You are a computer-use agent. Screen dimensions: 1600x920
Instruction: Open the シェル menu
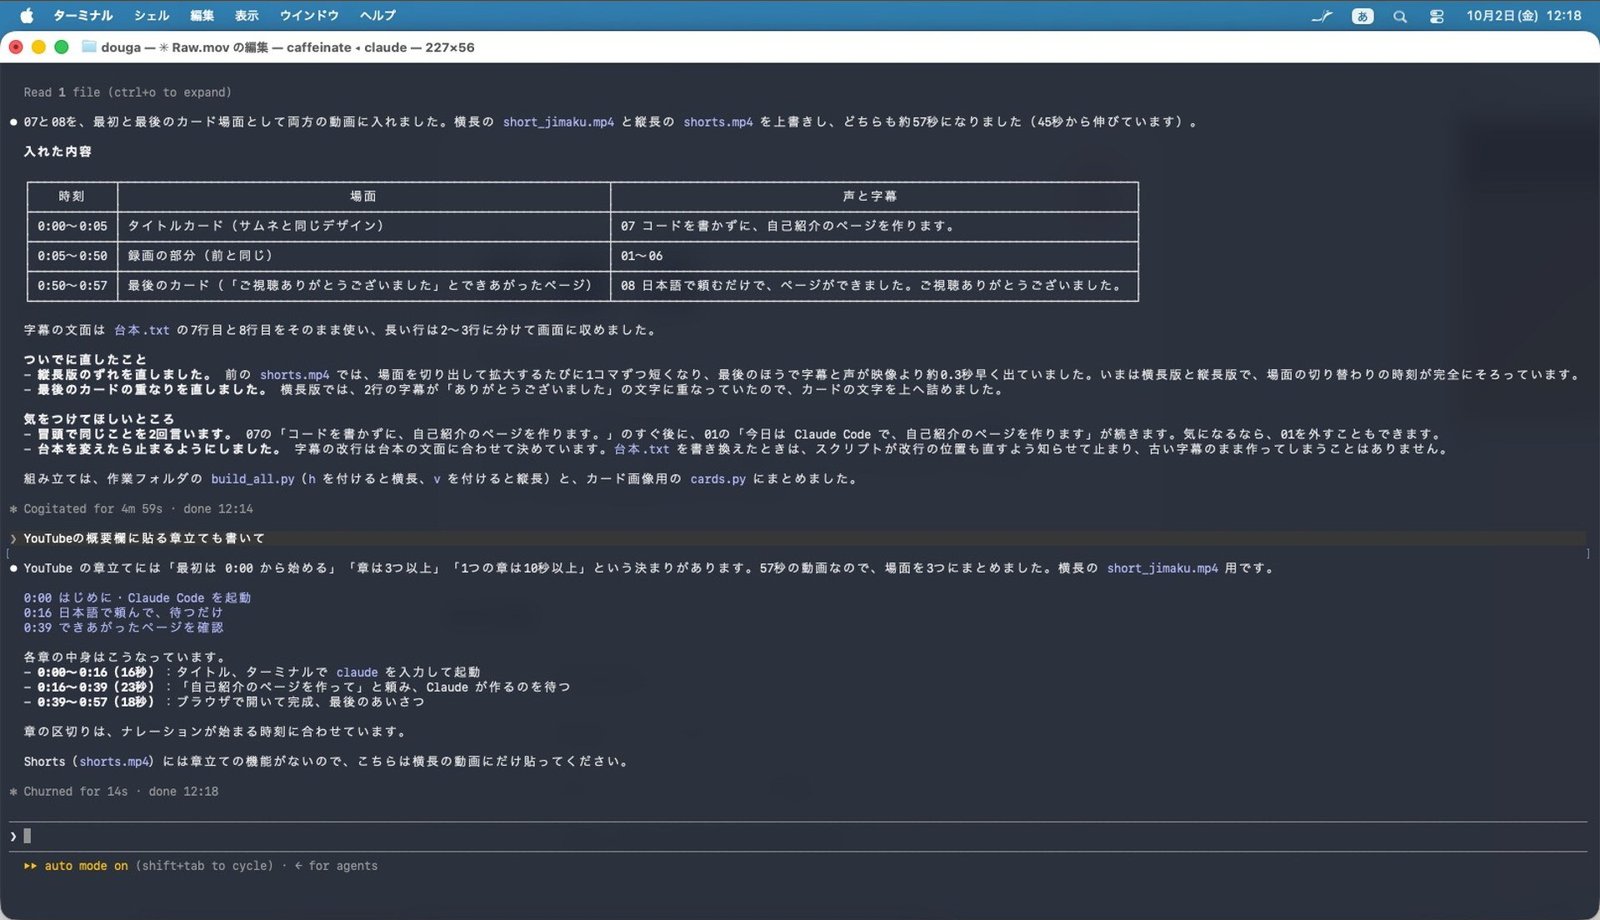[151, 15]
